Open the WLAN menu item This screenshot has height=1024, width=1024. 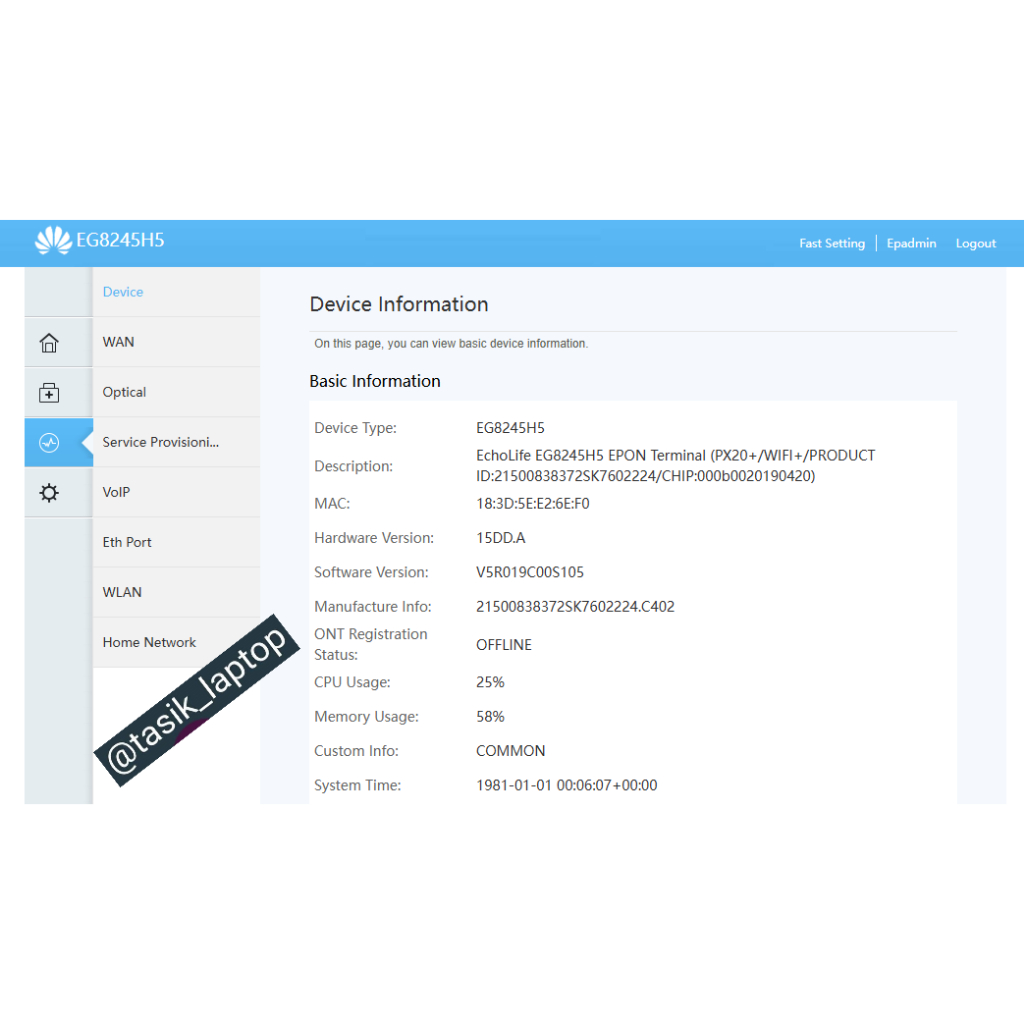pyautogui.click(x=176, y=592)
